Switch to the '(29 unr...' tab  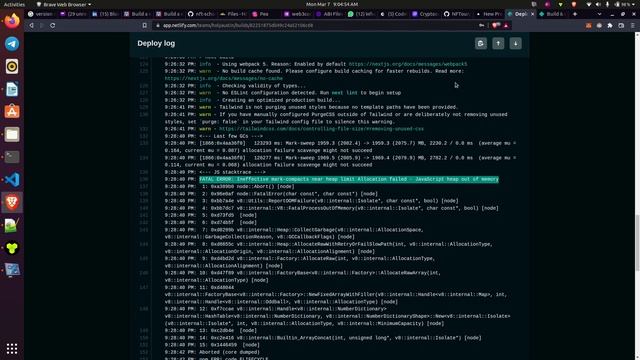[x=73, y=14]
